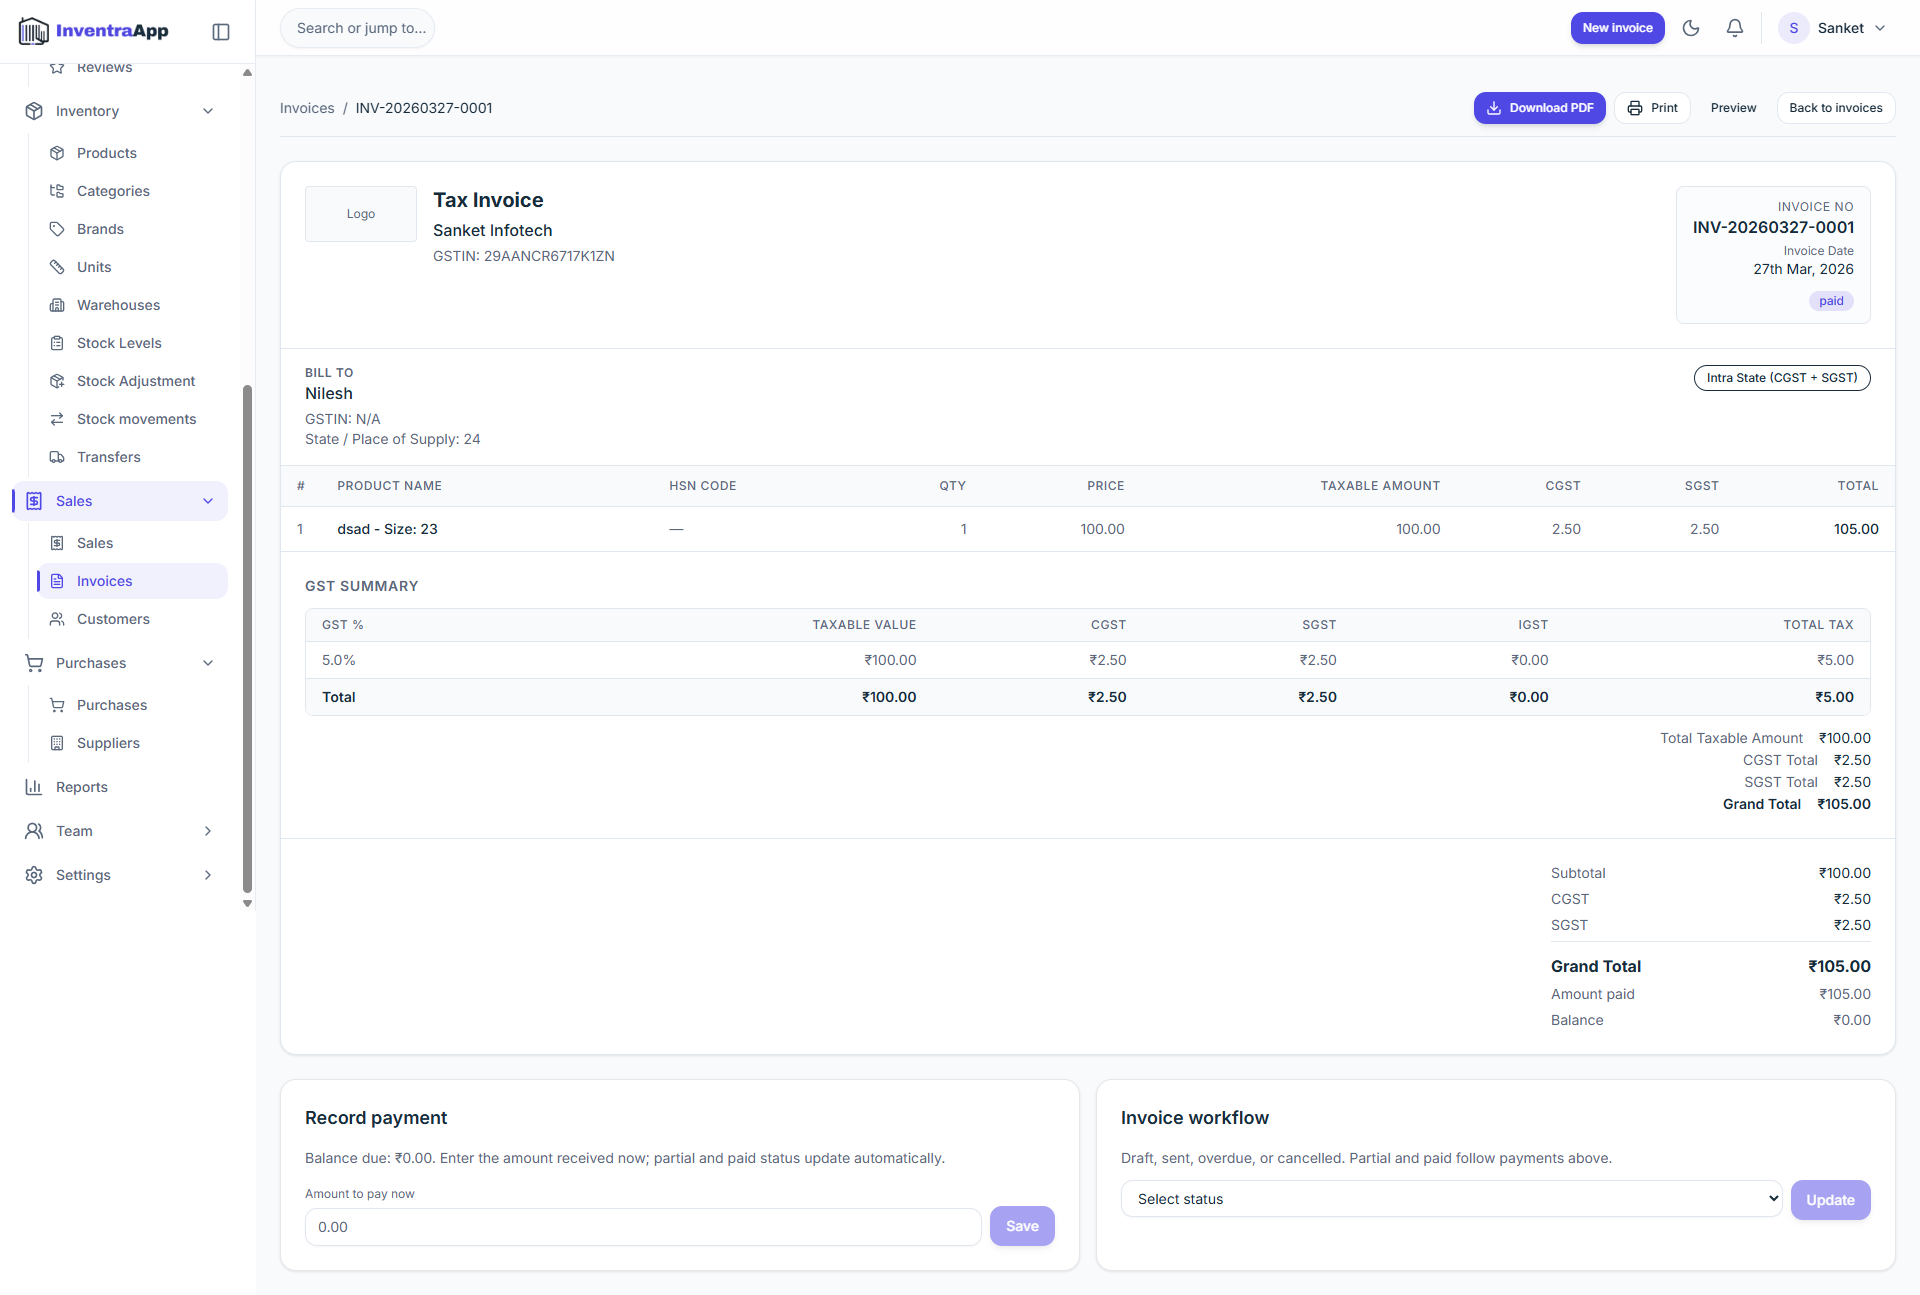
Task: Click the Warehouses building icon
Action: [57, 305]
